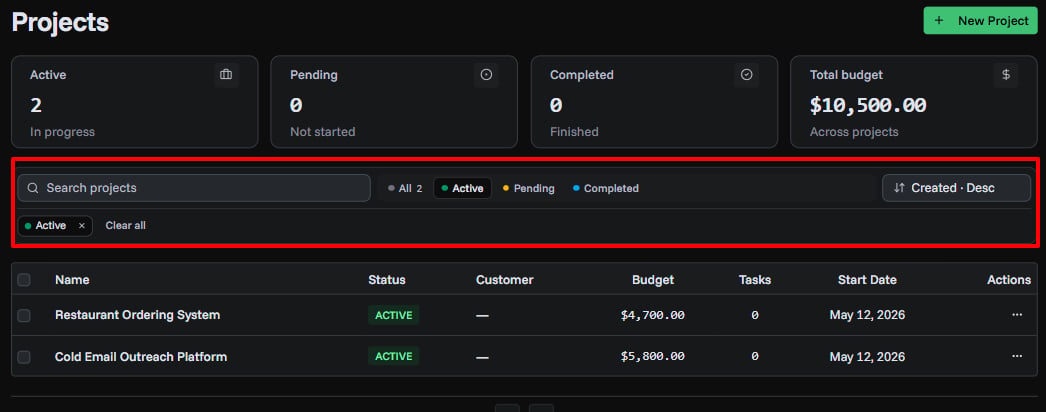Screen dimensions: 1046x412
Task: Click the Budget column header
Action: coord(653,280)
